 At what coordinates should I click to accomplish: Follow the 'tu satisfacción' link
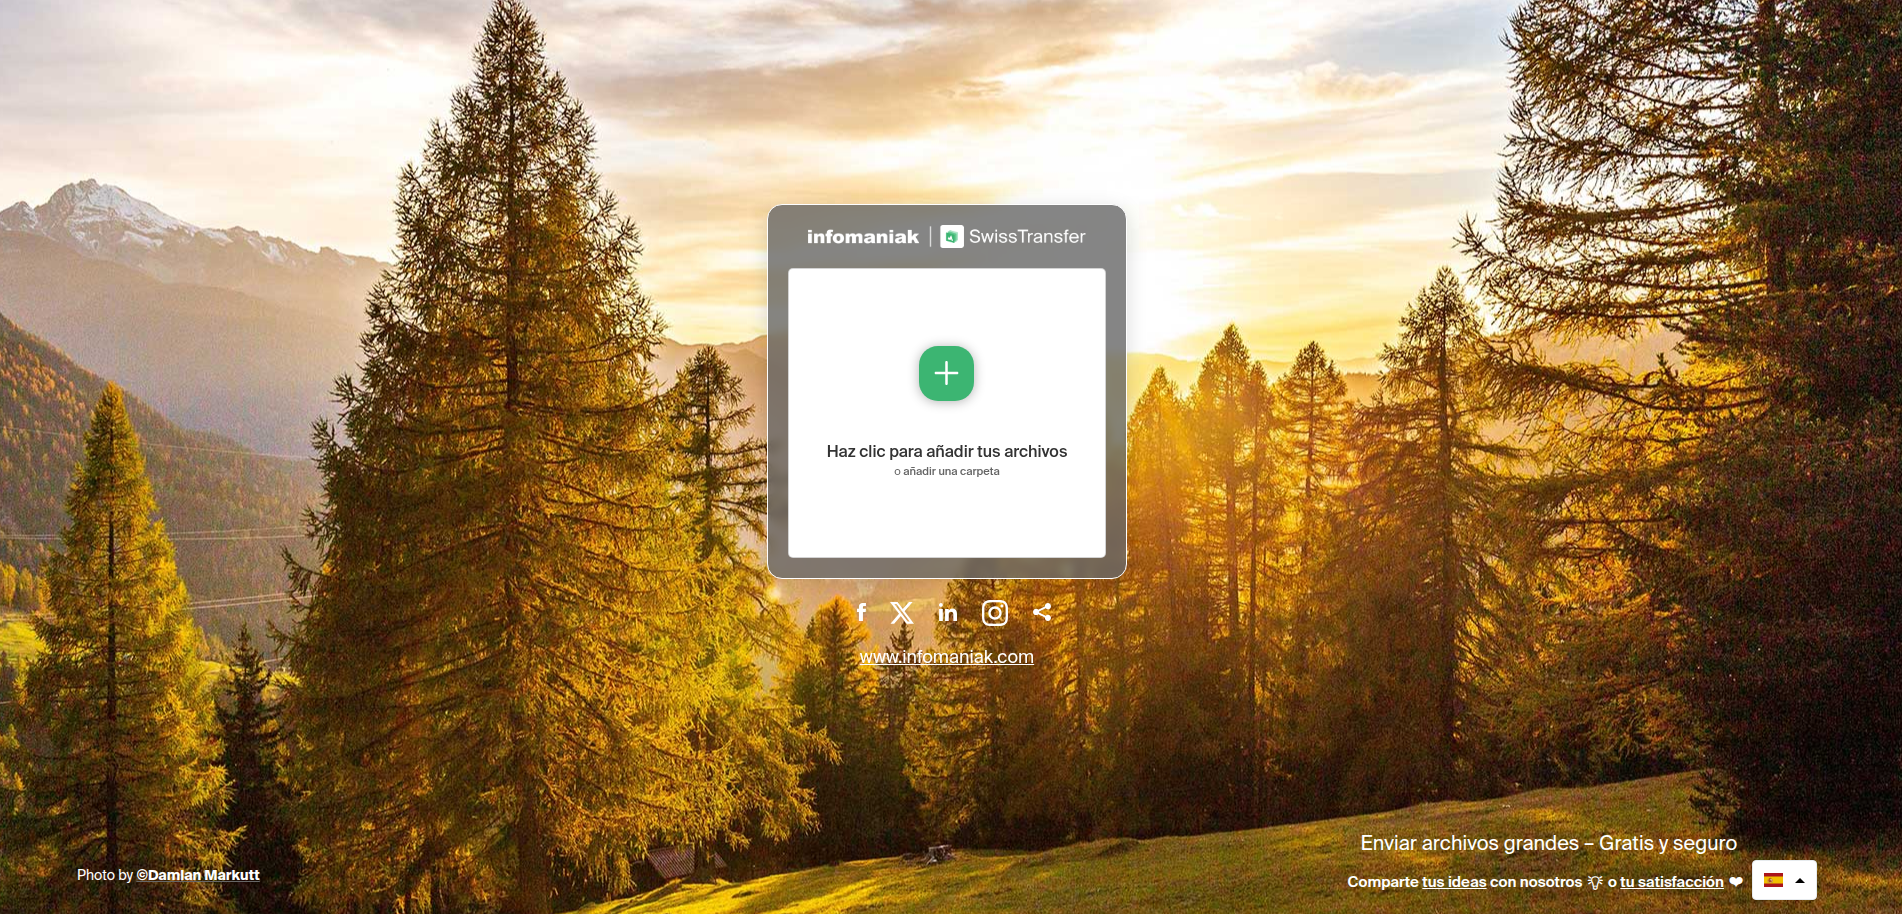1672,882
